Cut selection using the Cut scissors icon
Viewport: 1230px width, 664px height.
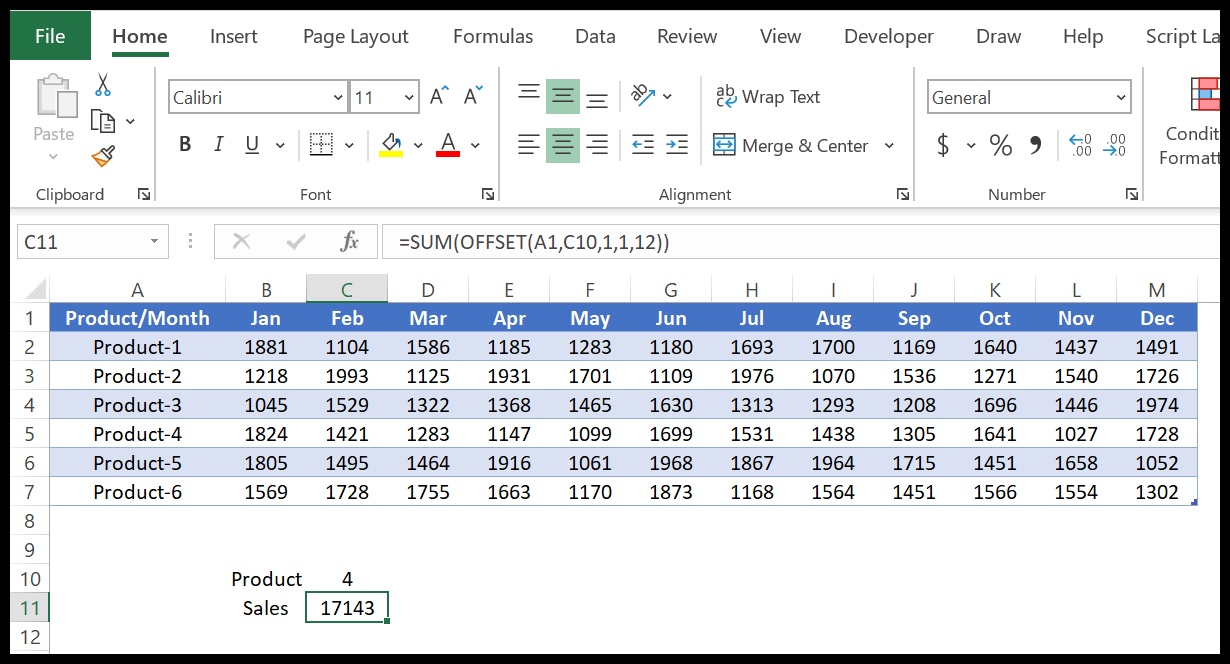101,84
